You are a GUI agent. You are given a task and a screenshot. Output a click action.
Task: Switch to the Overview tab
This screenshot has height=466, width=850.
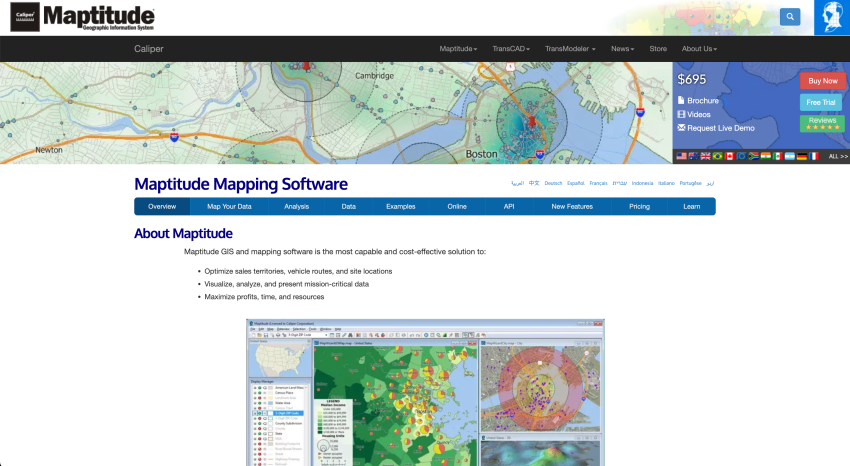tap(162, 206)
